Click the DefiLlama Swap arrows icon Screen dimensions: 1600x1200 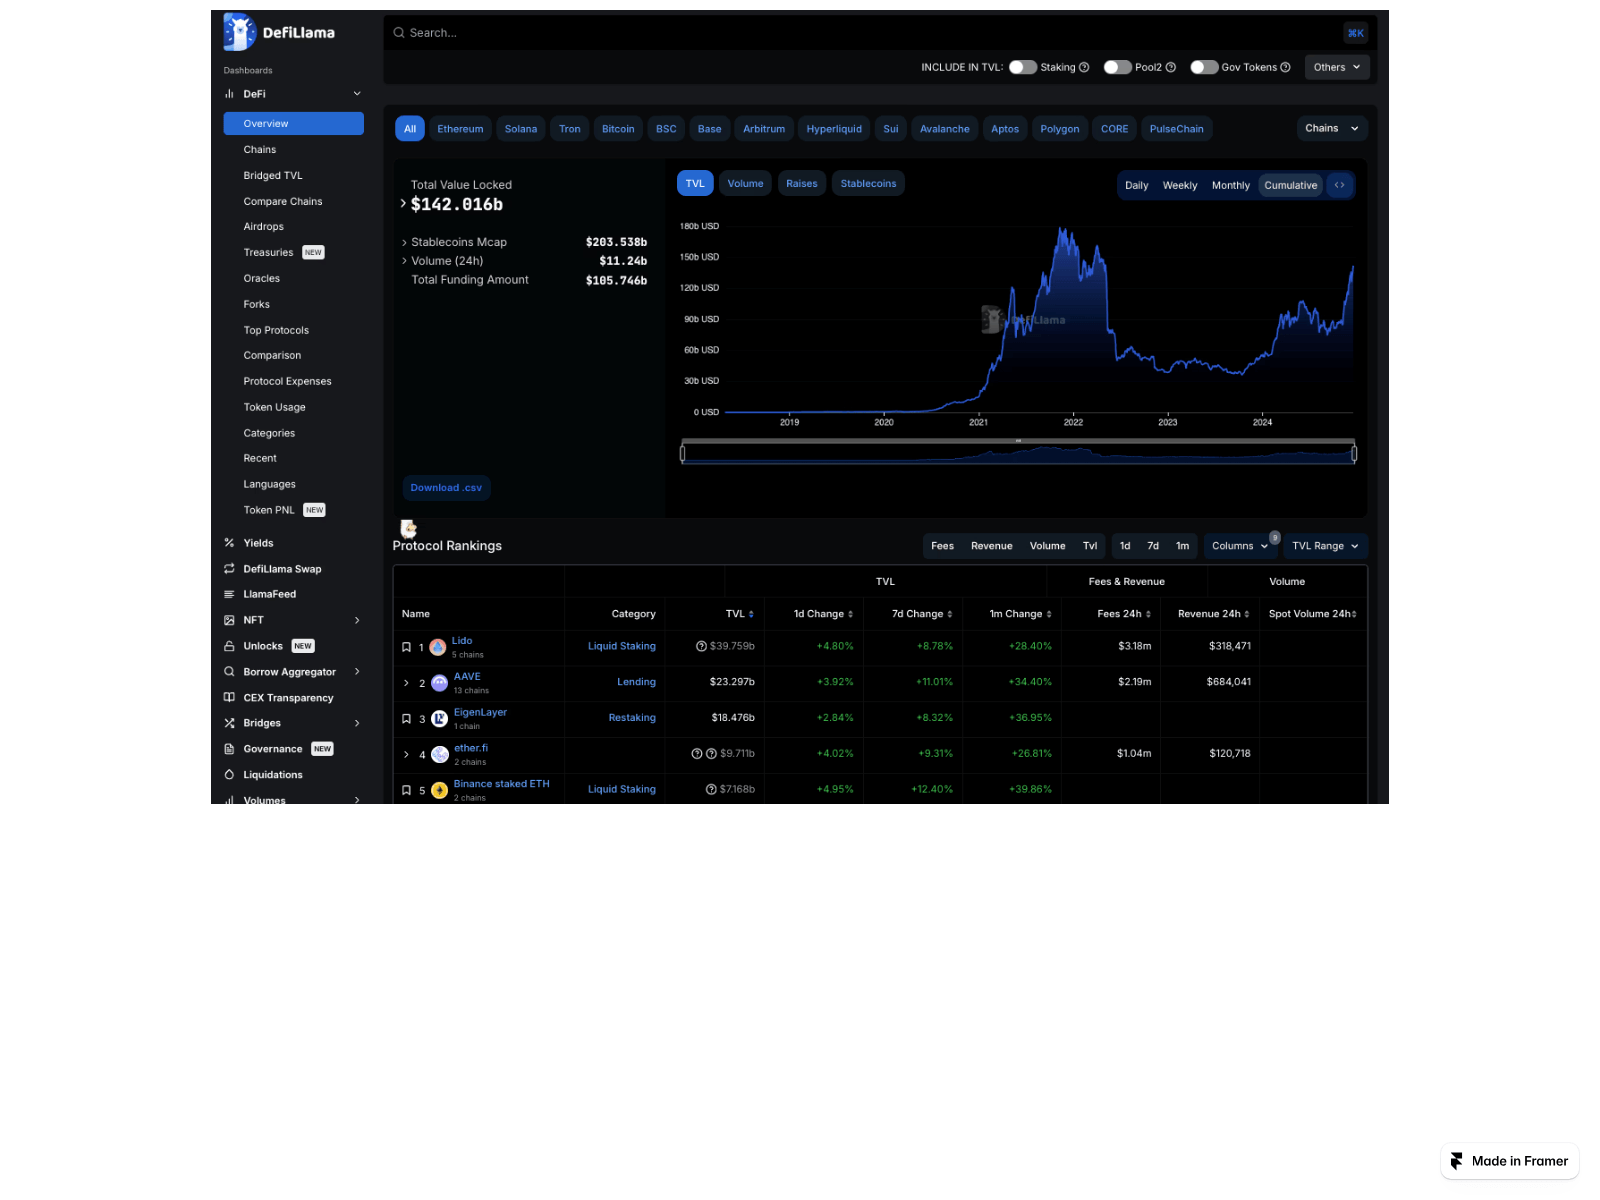tap(229, 569)
